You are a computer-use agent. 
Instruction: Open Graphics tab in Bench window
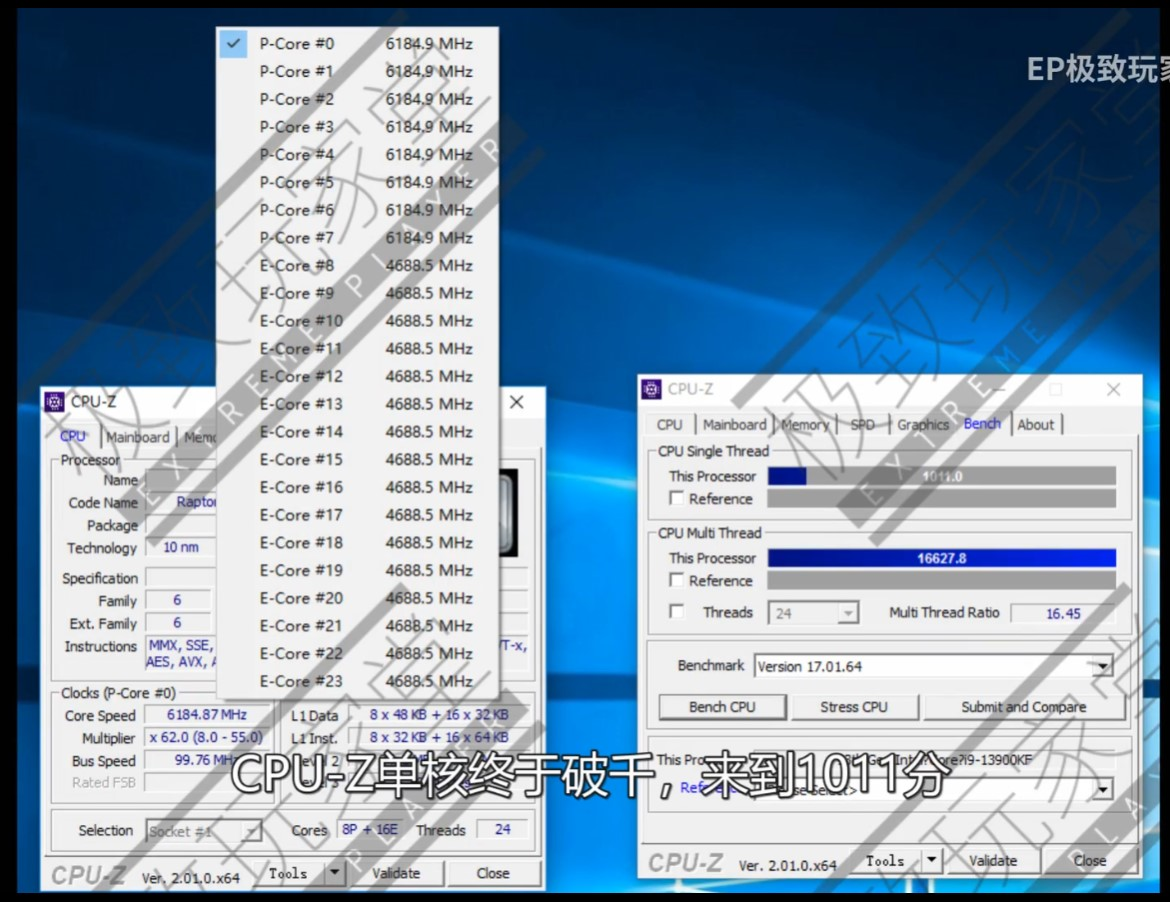click(x=923, y=425)
